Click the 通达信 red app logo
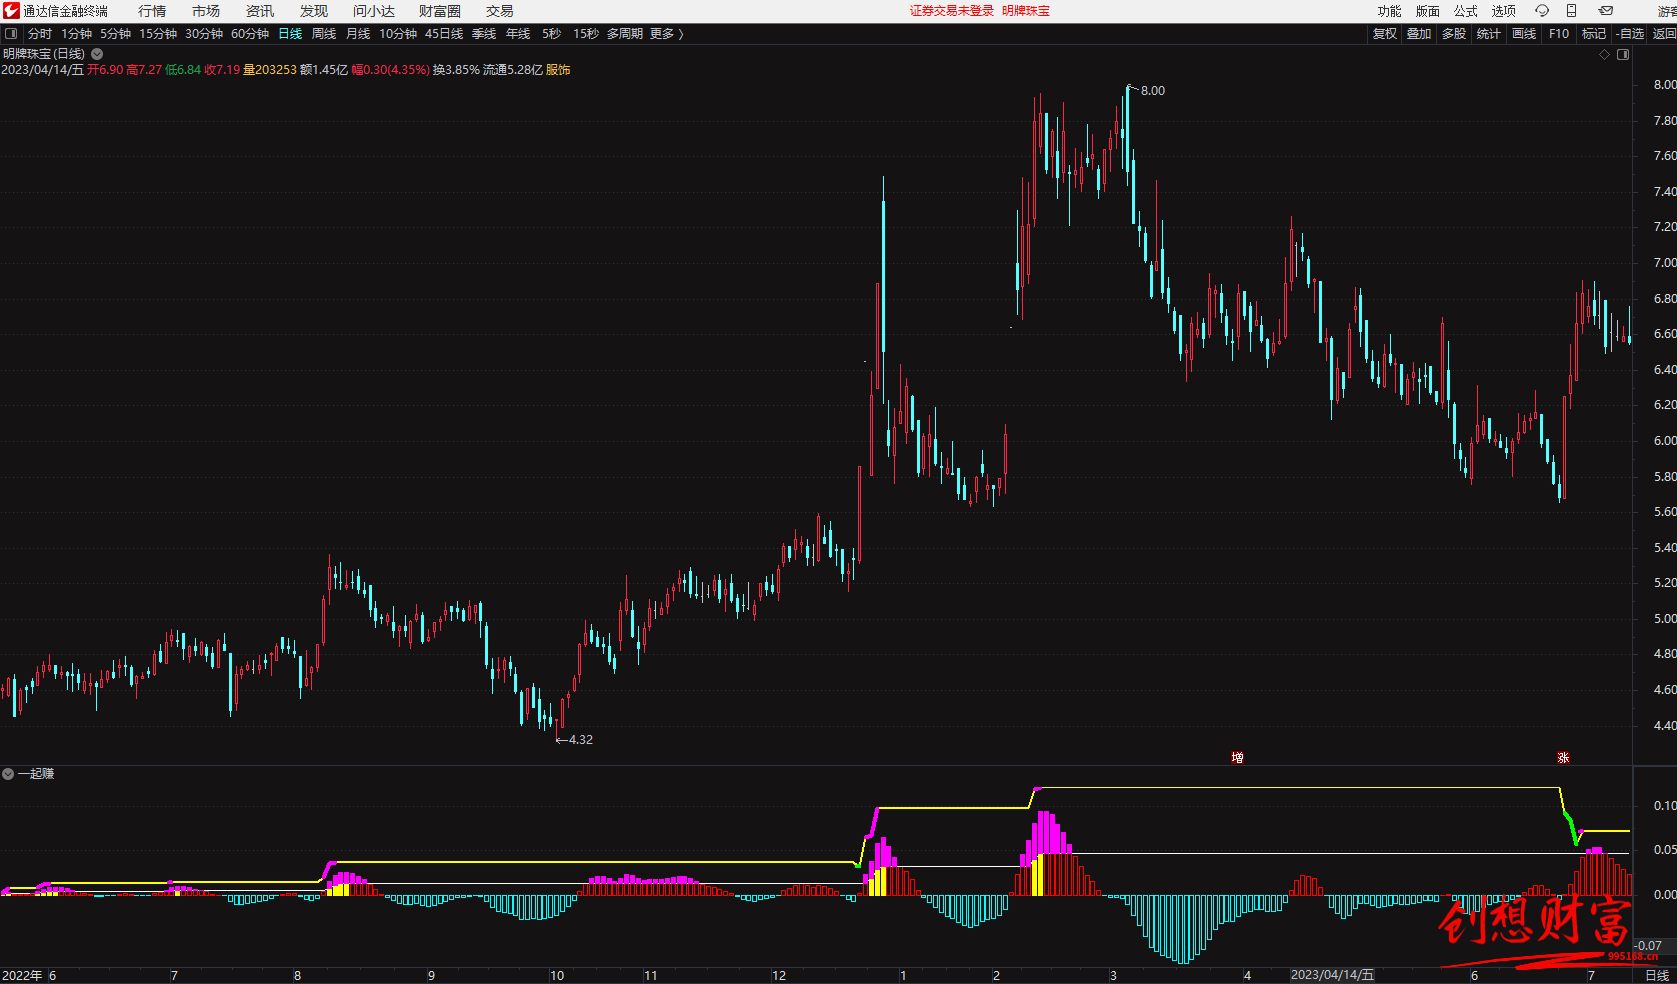The image size is (1677, 984). pyautogui.click(x=11, y=11)
